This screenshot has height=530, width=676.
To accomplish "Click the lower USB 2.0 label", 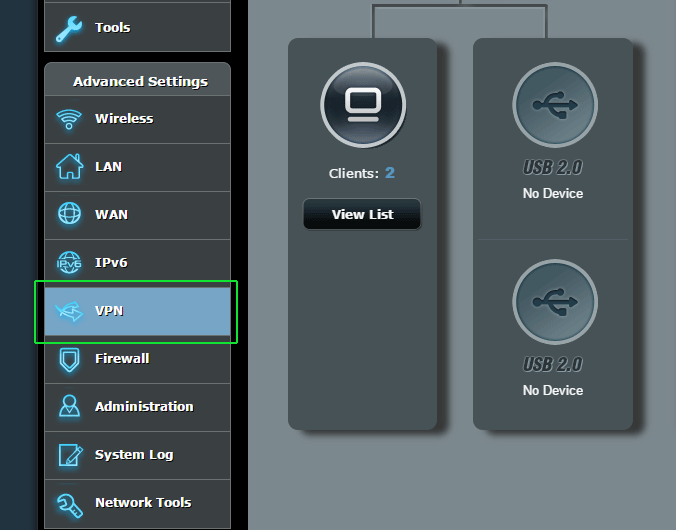I will (553, 364).
